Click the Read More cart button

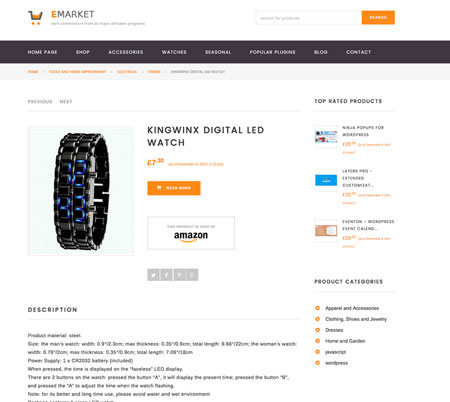point(174,188)
